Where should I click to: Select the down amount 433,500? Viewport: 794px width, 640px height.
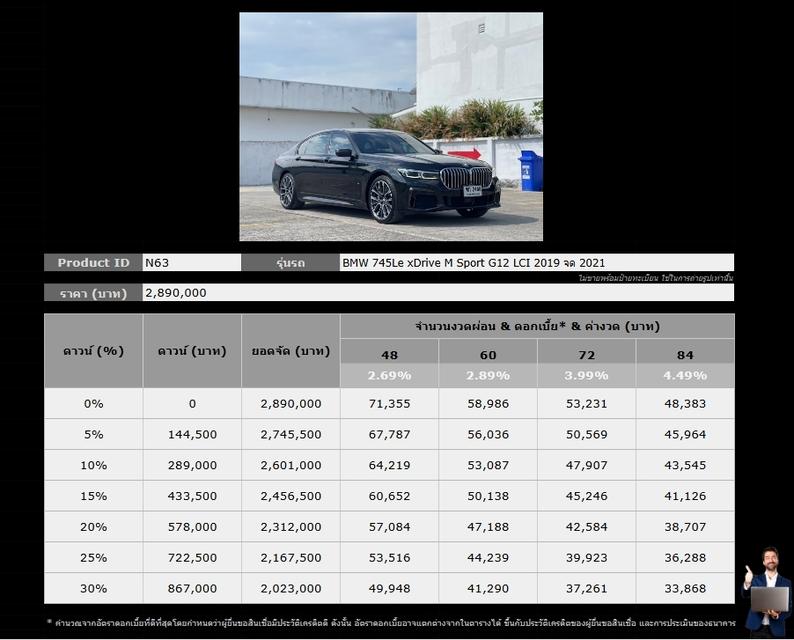(x=192, y=496)
